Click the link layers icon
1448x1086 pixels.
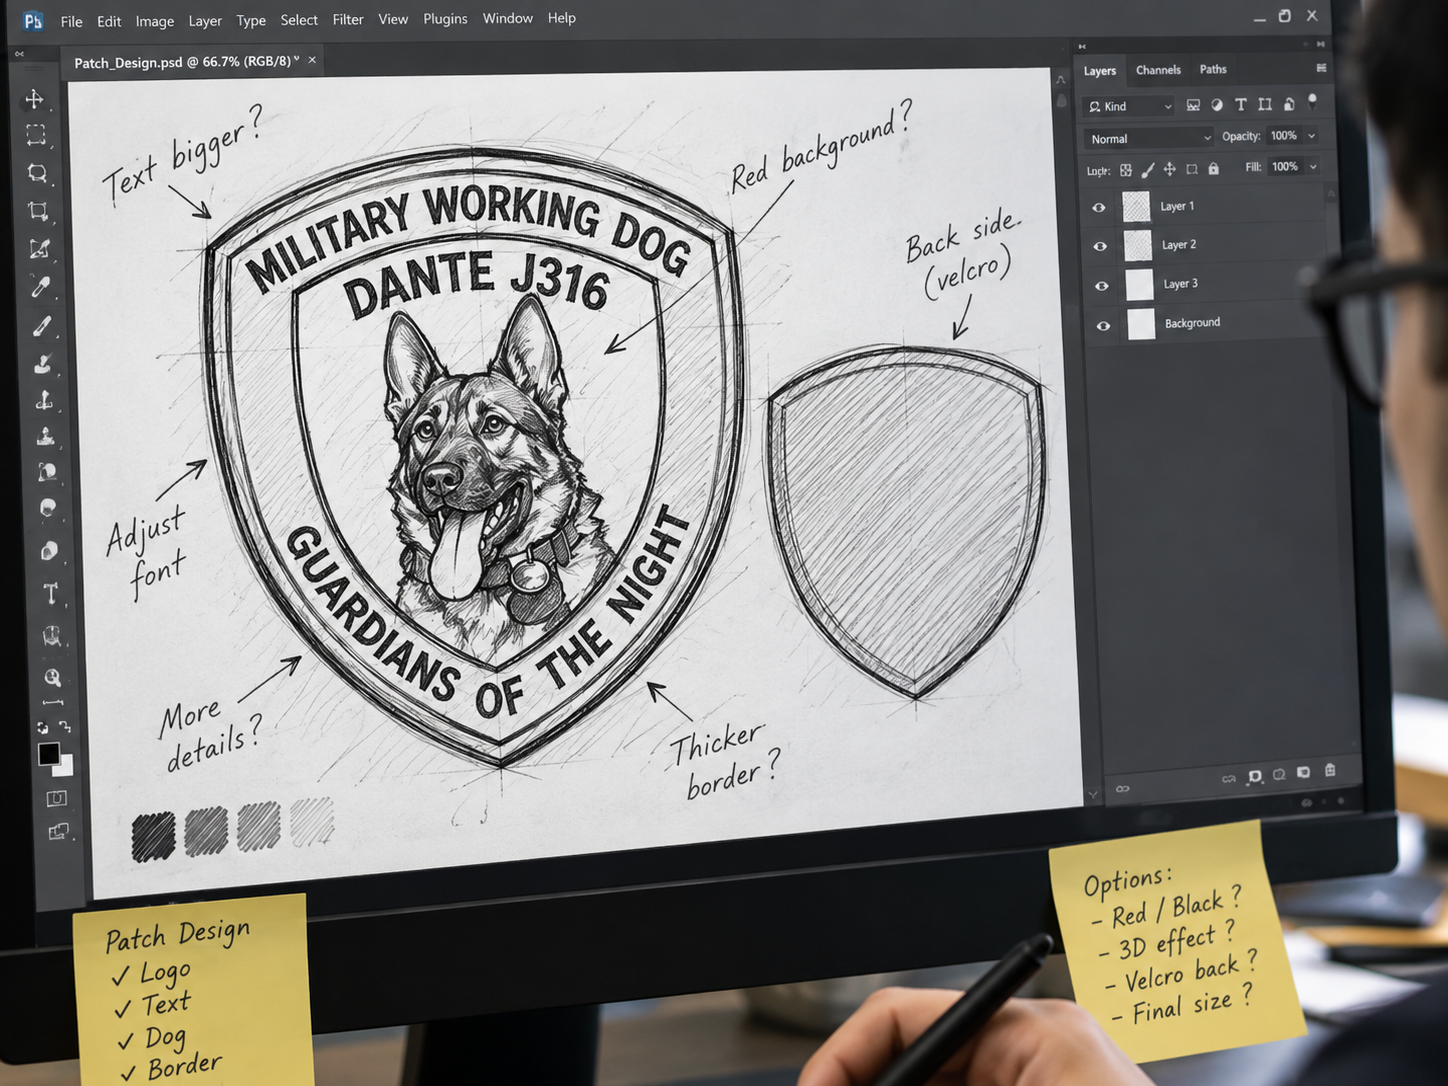[1123, 789]
